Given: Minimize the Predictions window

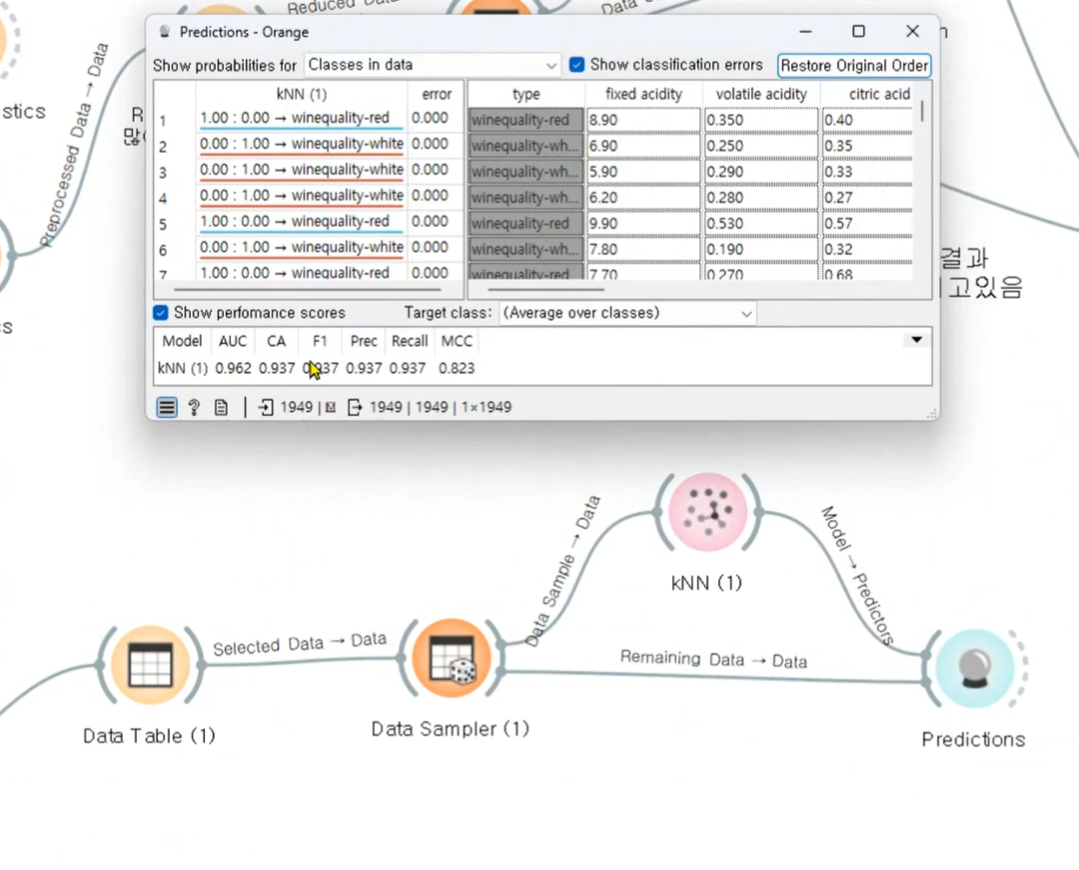Looking at the screenshot, I should (805, 32).
